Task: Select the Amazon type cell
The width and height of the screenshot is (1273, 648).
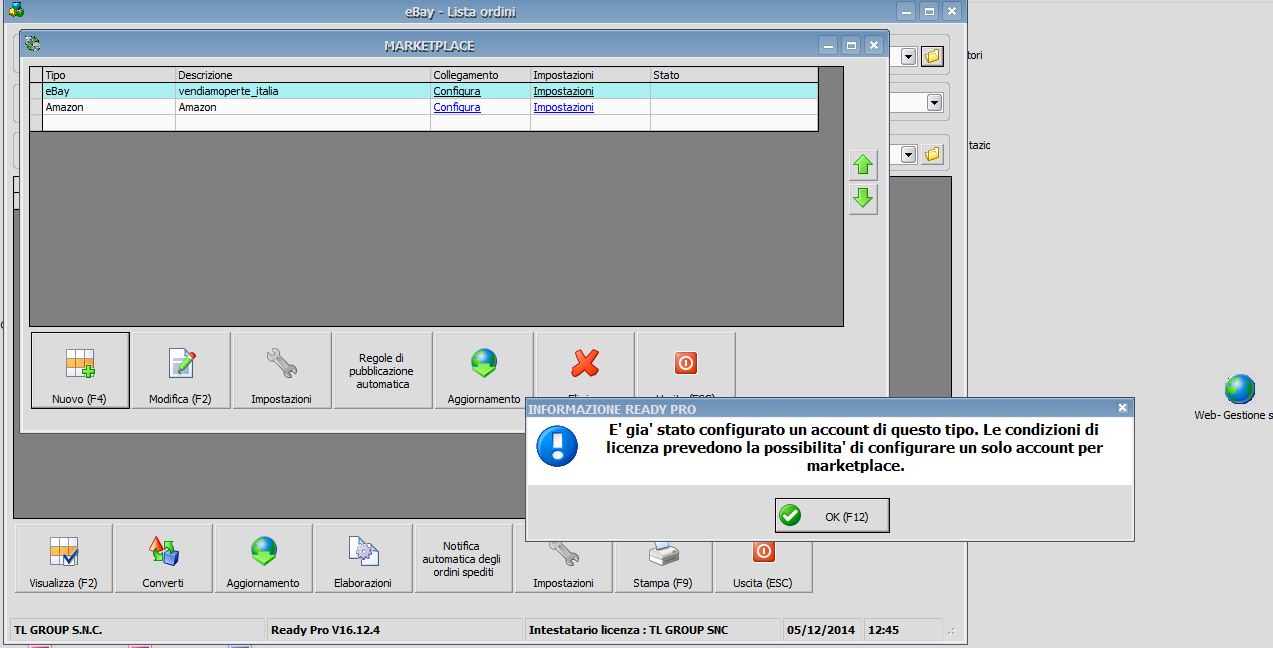Action: (x=109, y=107)
